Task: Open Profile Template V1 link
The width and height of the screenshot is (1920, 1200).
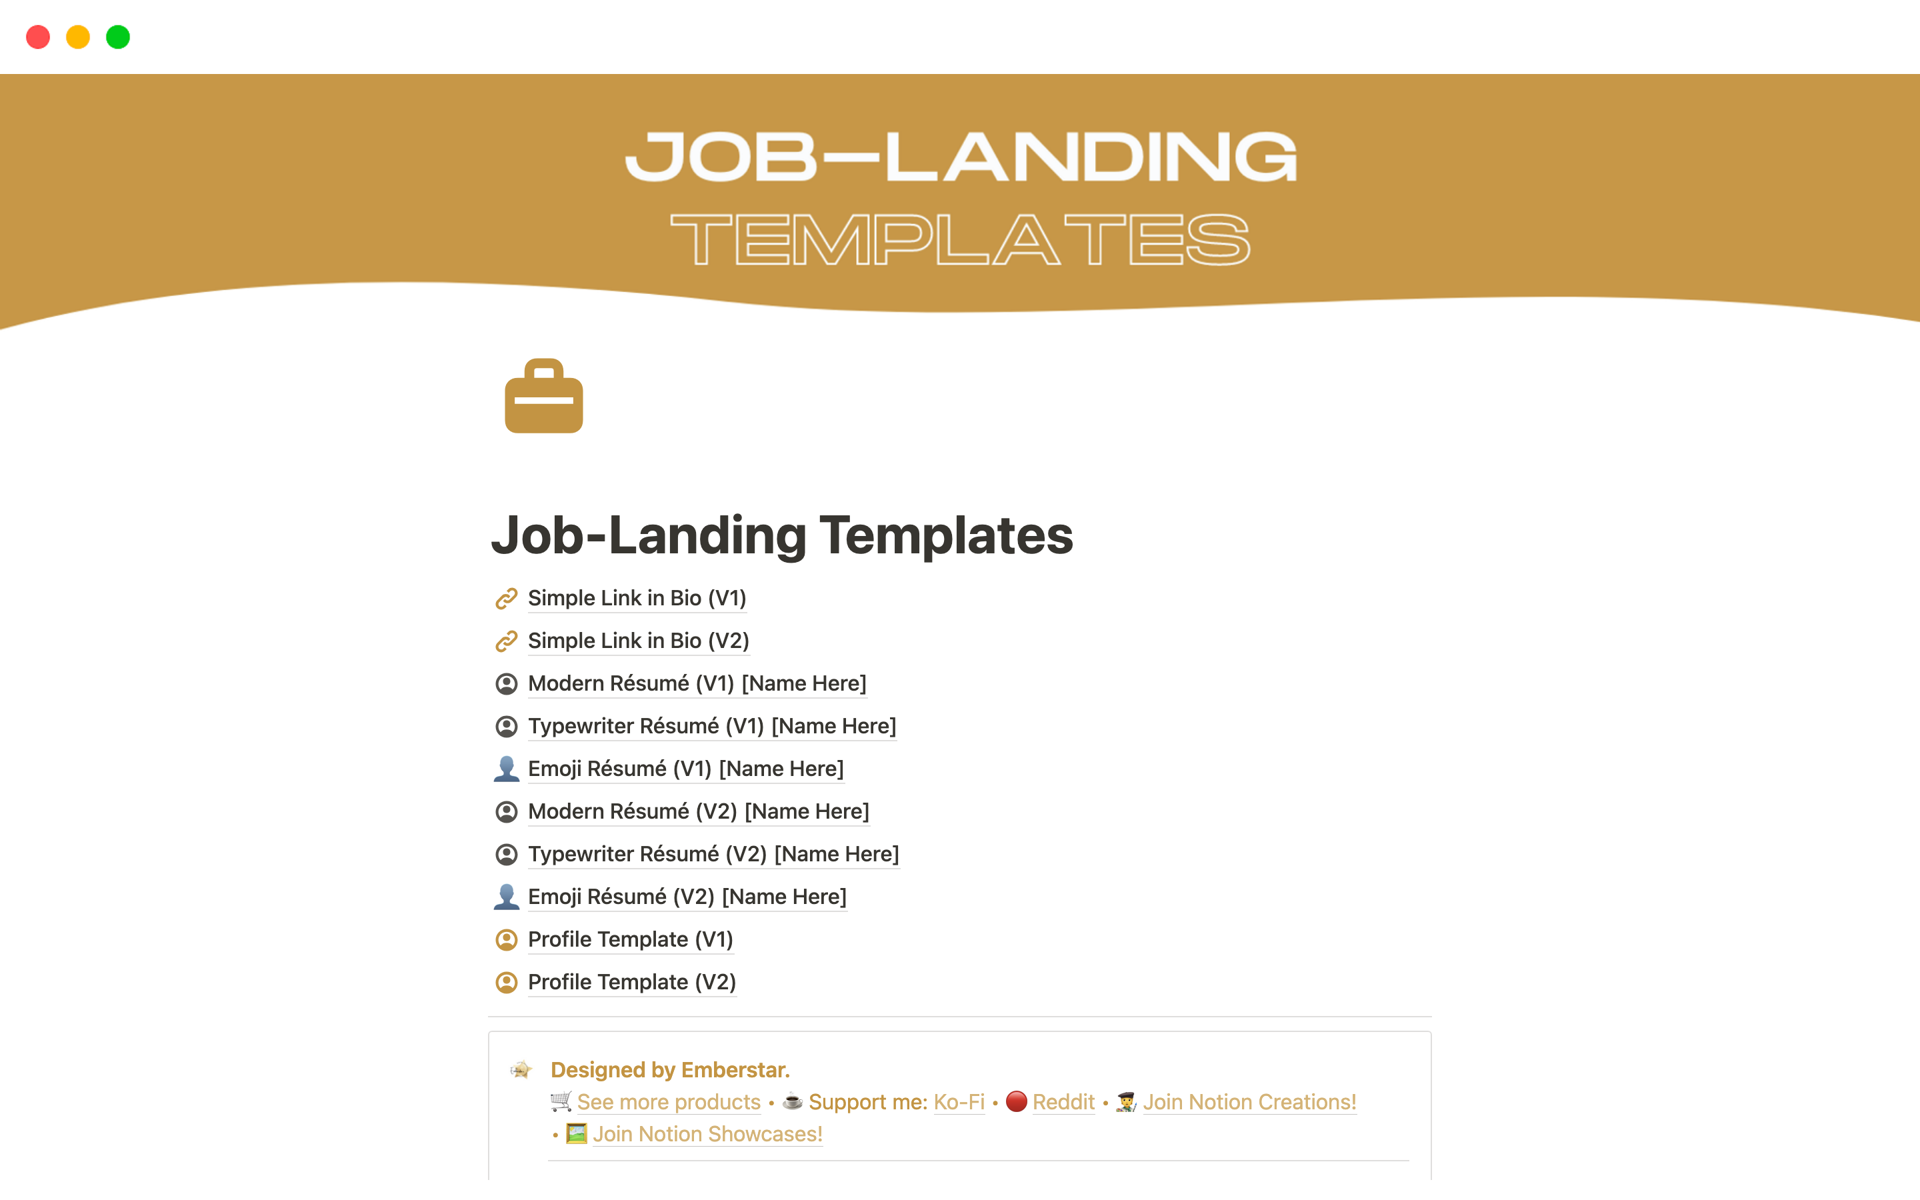Action: coord(630,937)
